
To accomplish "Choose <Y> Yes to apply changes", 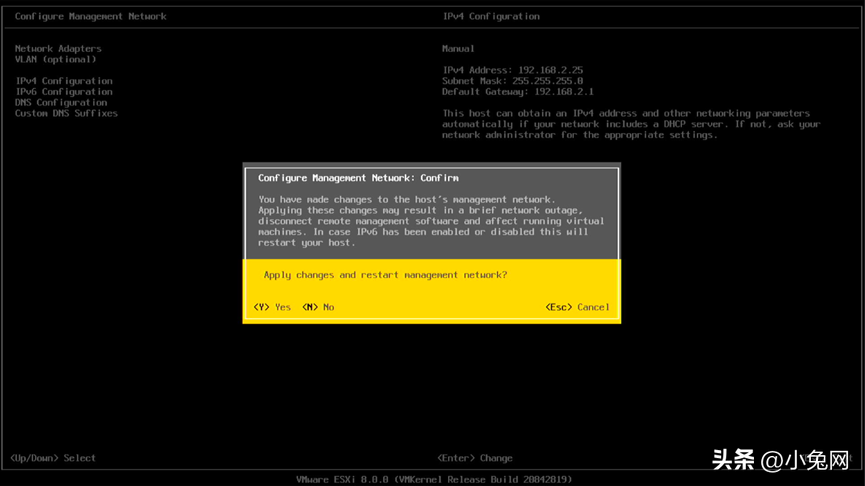I will (x=272, y=307).
